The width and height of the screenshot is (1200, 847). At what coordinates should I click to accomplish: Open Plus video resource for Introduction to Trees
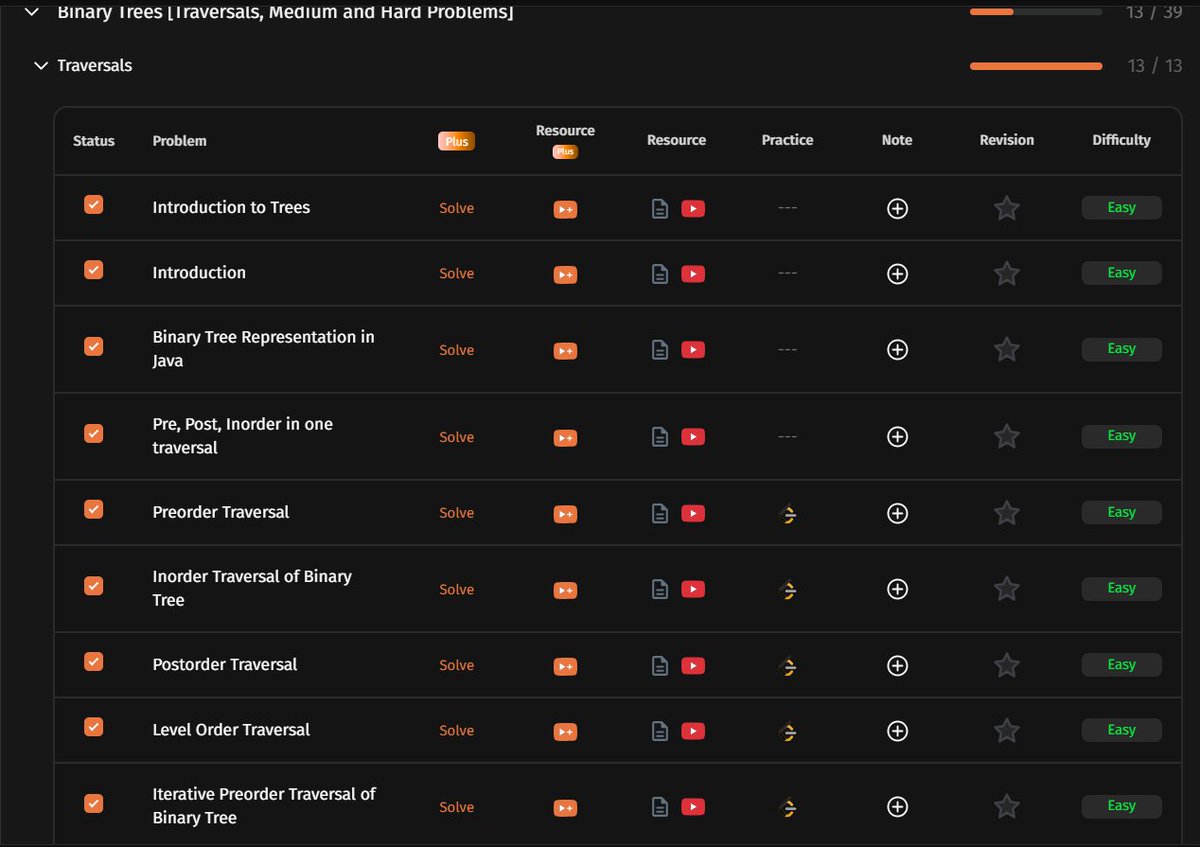(x=565, y=209)
